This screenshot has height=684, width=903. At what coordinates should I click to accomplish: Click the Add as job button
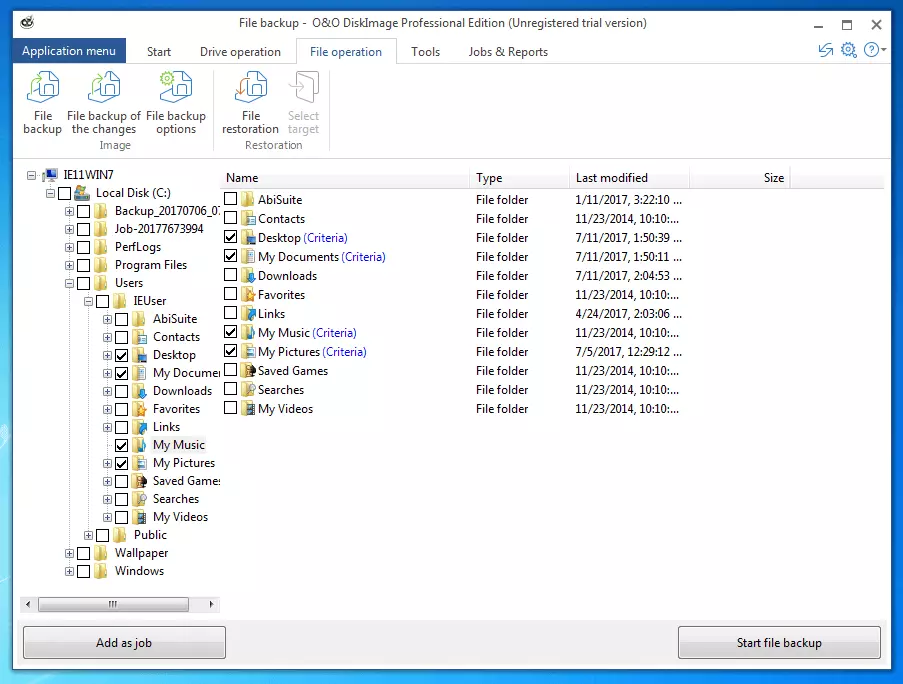click(124, 643)
